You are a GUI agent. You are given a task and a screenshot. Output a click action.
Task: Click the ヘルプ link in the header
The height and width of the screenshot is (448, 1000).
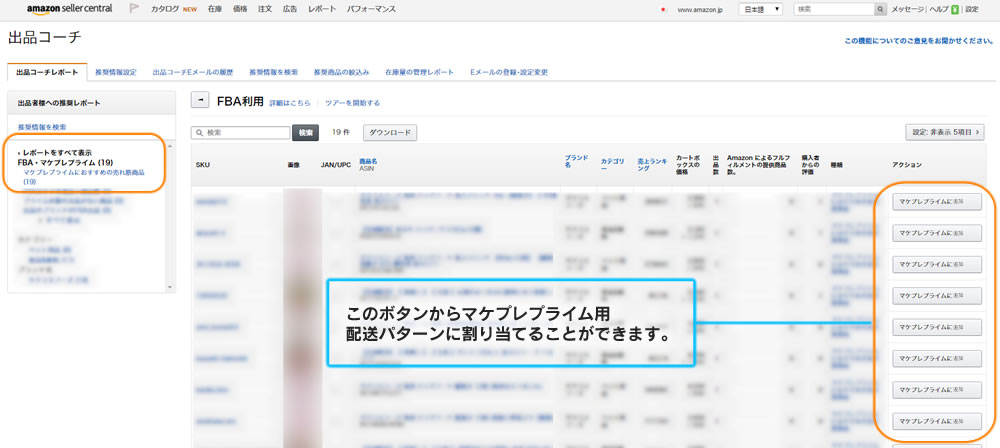pyautogui.click(x=939, y=10)
